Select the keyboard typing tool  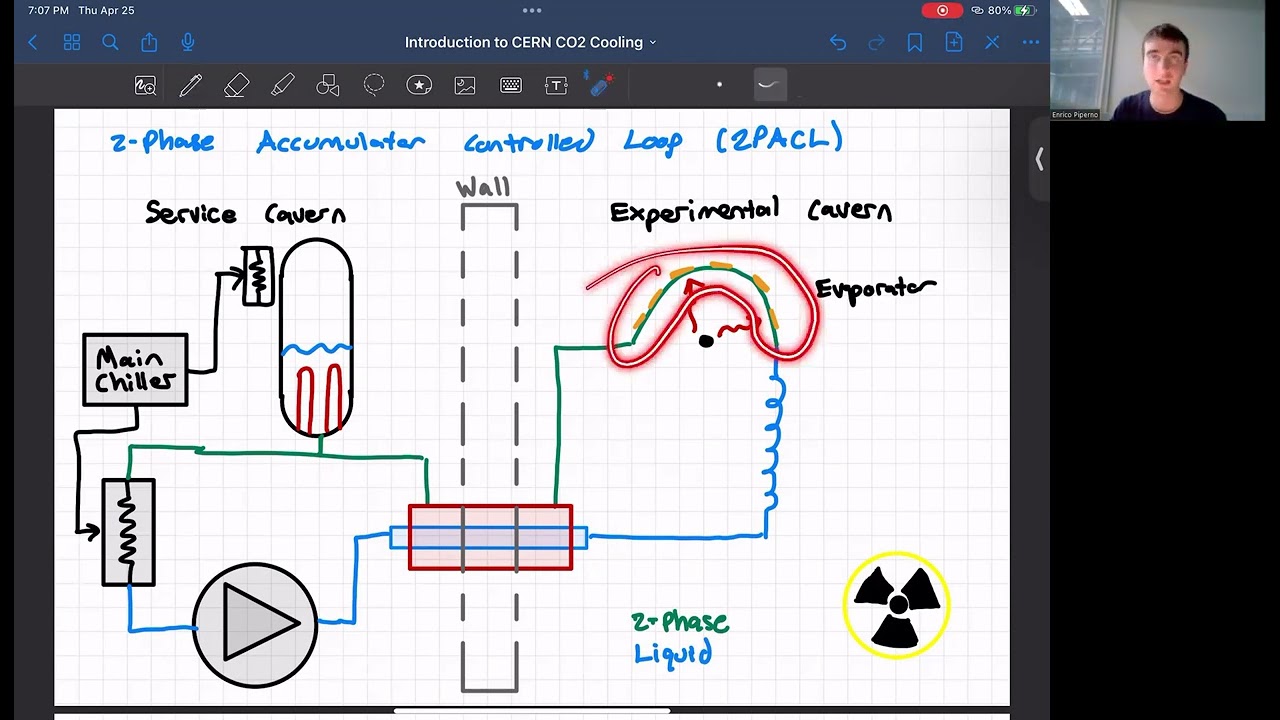[x=511, y=86]
